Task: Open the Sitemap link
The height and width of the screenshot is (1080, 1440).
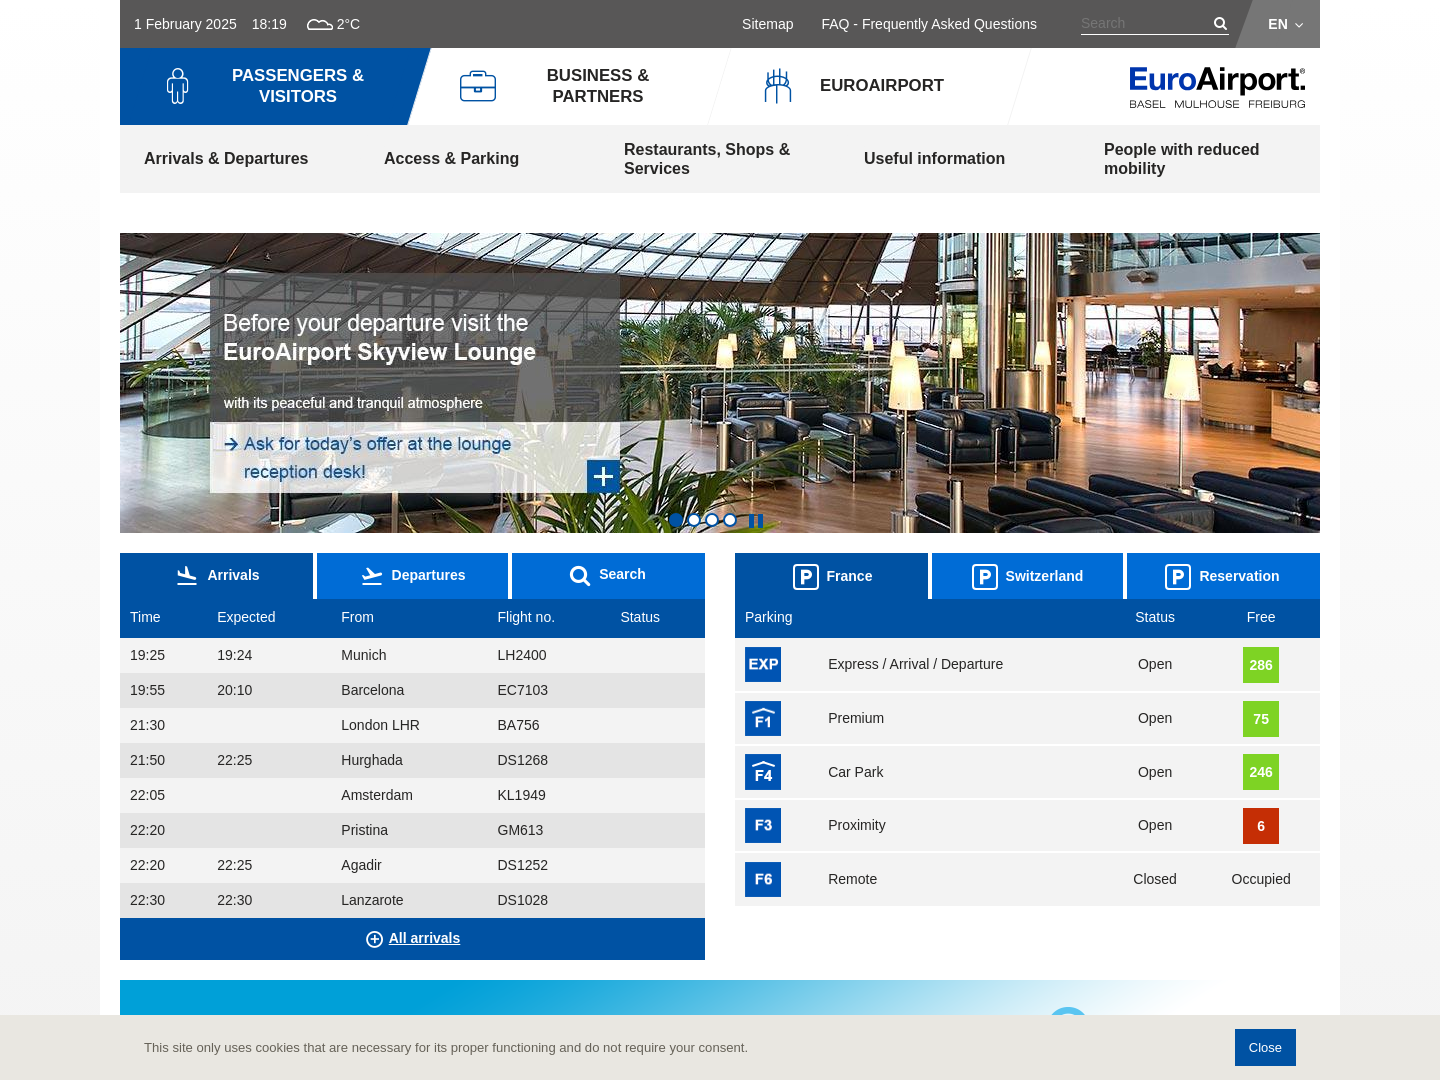Action: coord(767,24)
